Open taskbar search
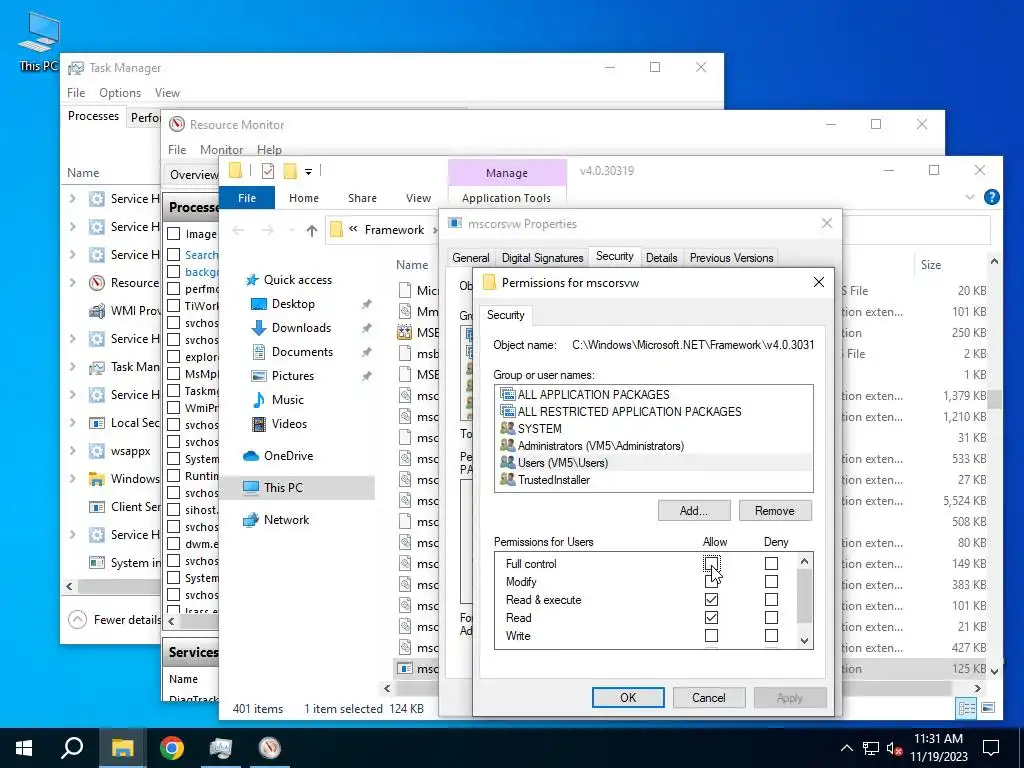 point(72,748)
